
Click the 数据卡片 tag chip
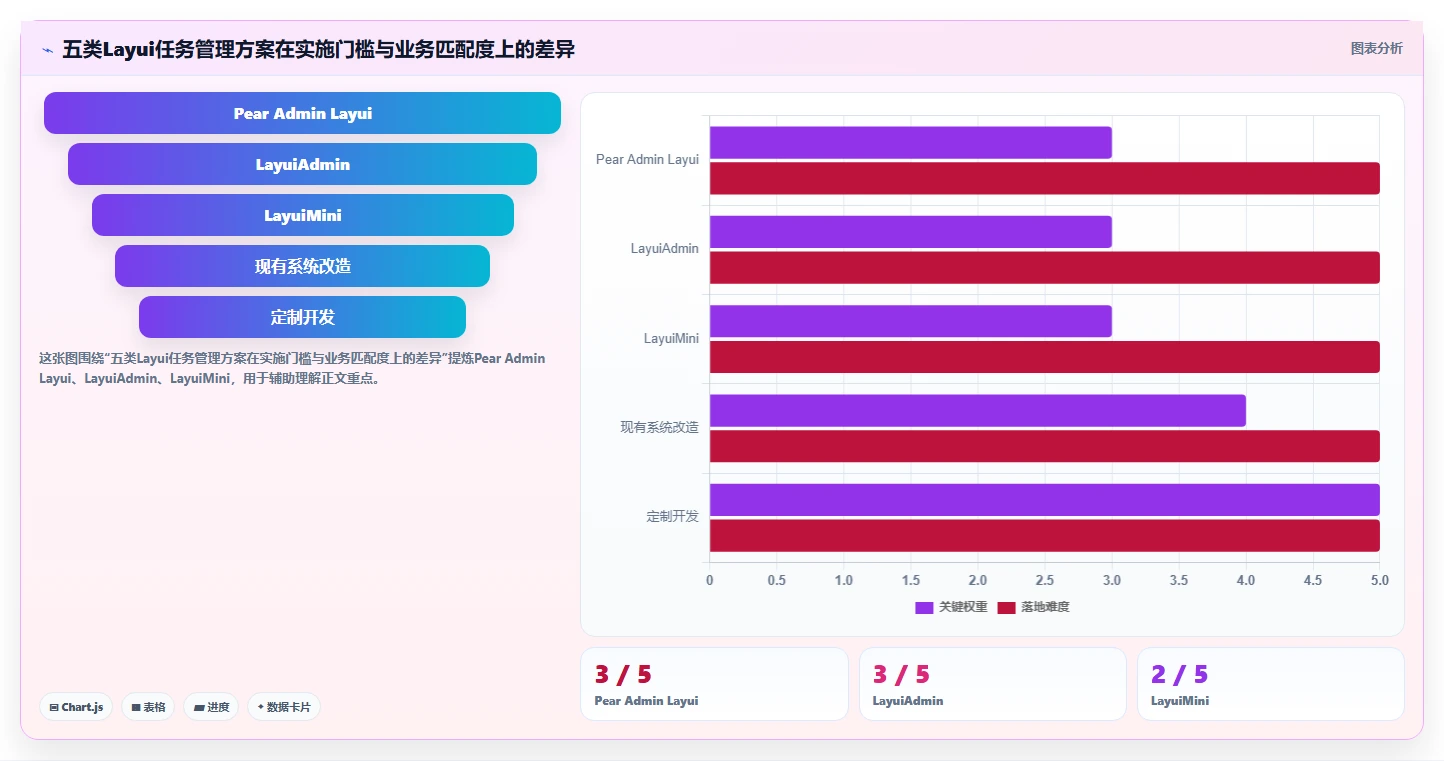(x=284, y=707)
